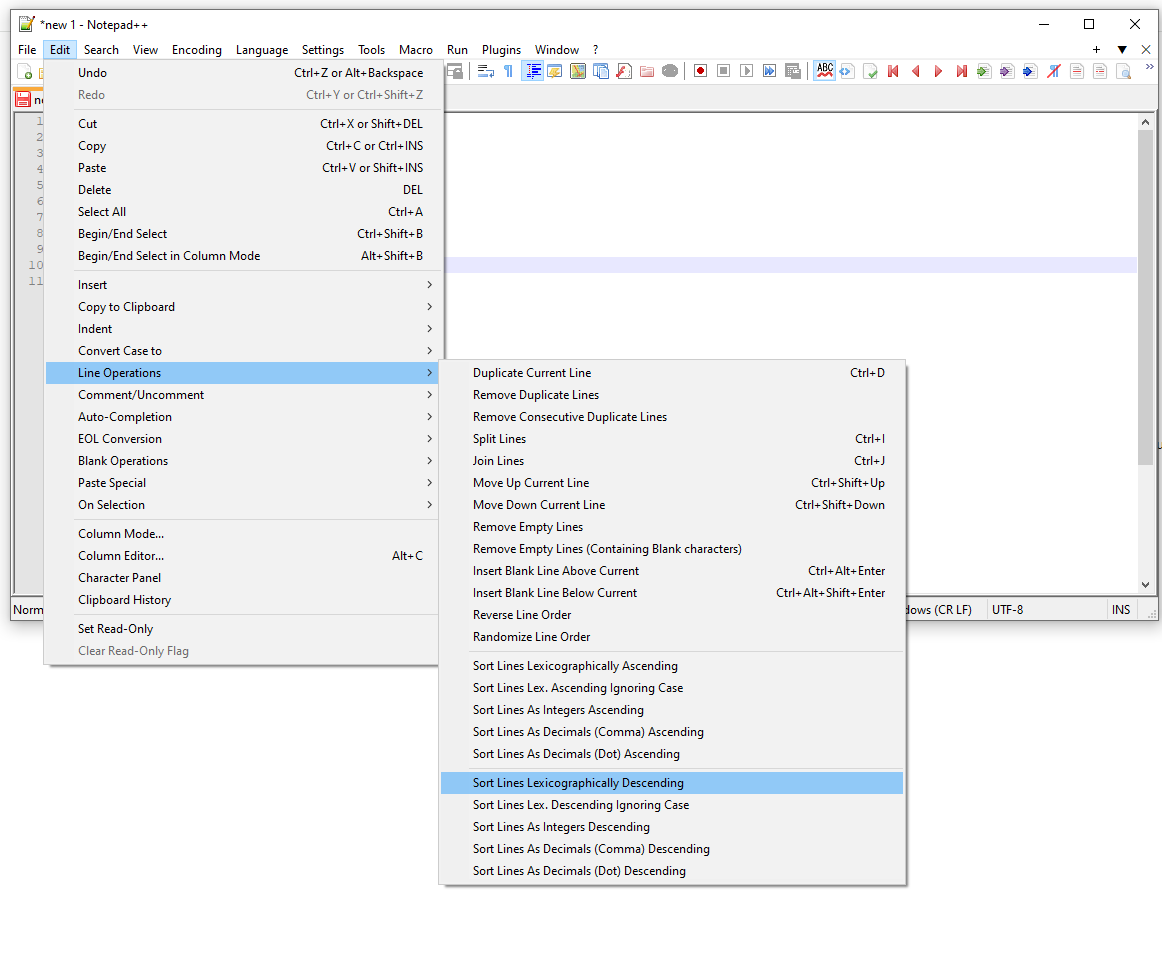Click the document with blue arrow icon
This screenshot has height=955, width=1162.
point(1030,71)
